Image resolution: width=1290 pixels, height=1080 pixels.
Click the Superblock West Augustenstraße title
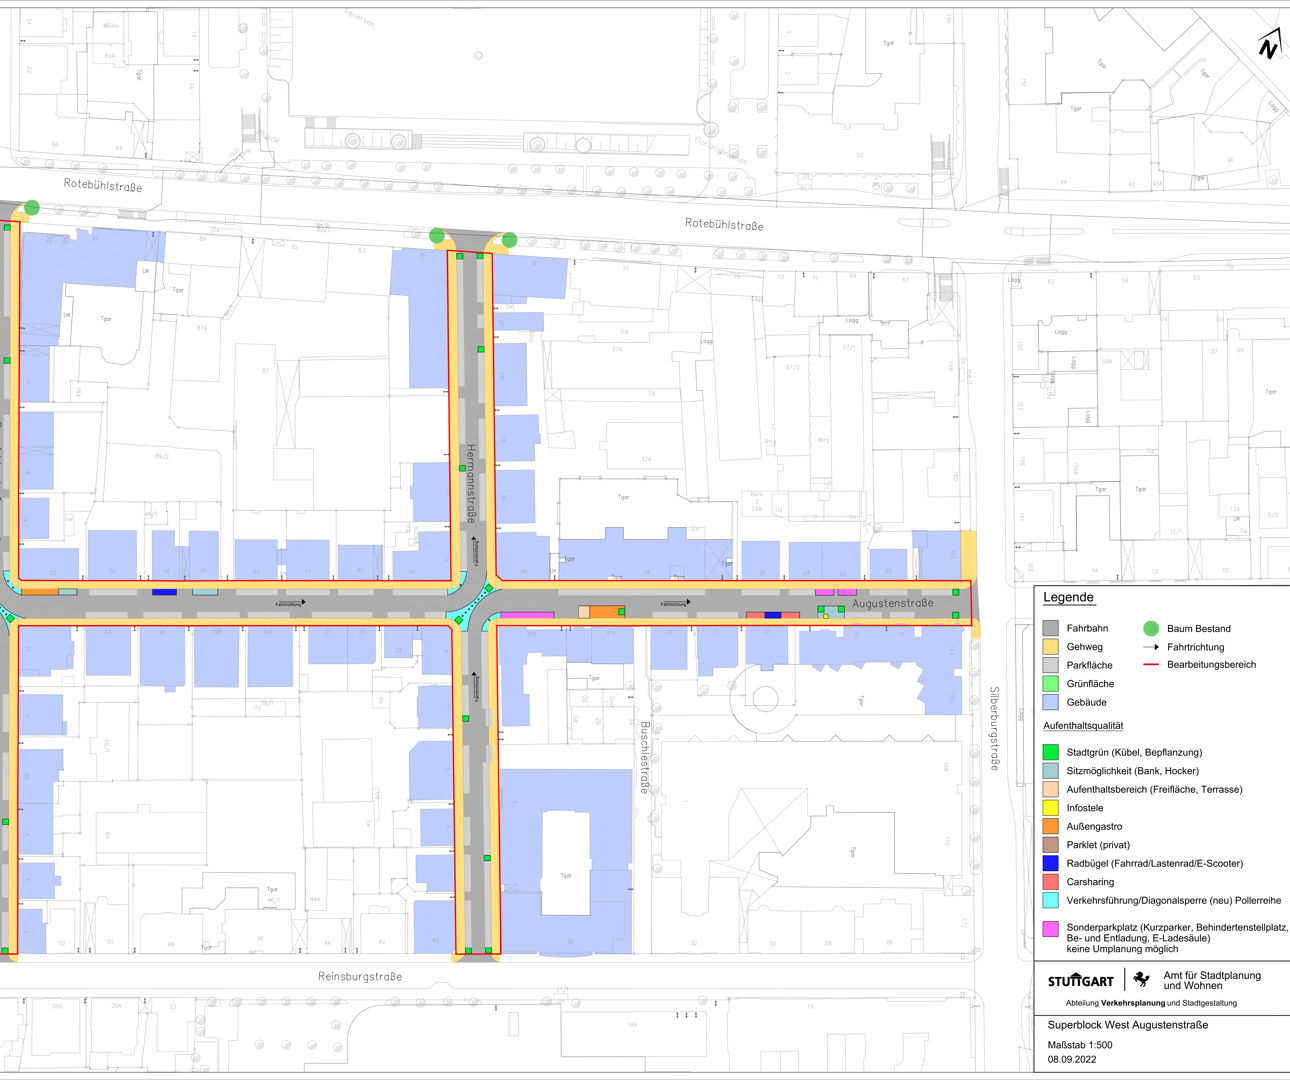tap(1127, 1025)
